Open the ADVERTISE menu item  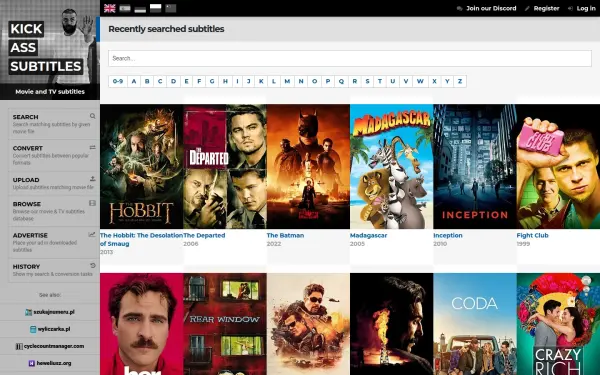[54, 242]
